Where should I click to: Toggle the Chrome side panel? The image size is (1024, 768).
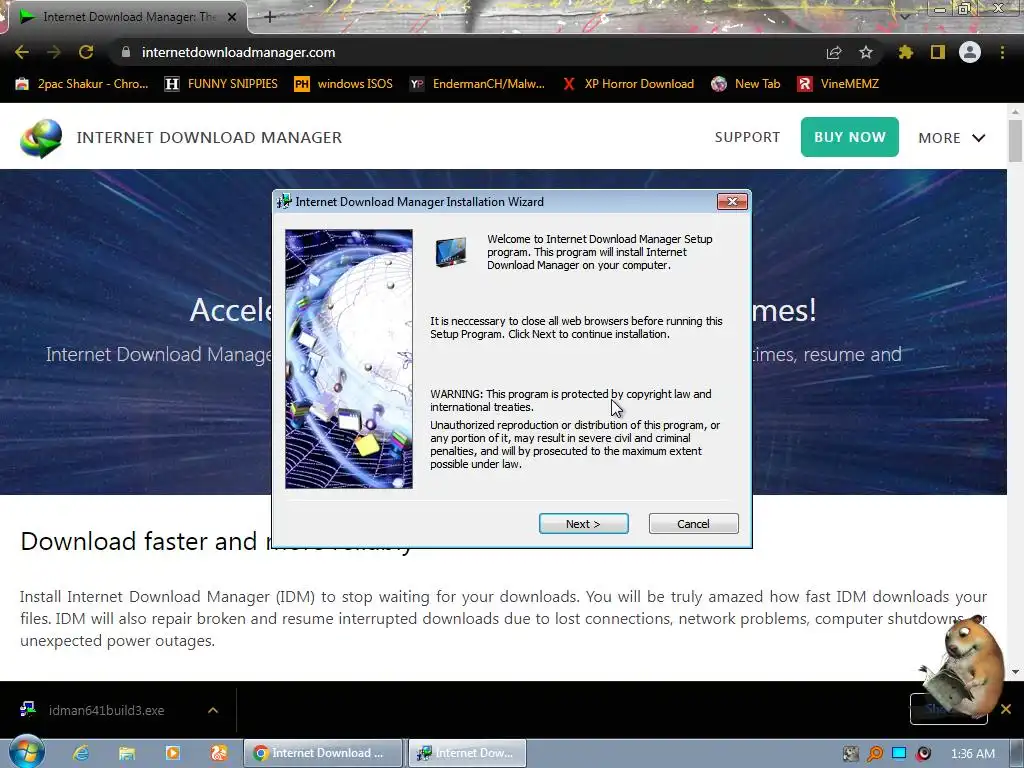tap(938, 52)
